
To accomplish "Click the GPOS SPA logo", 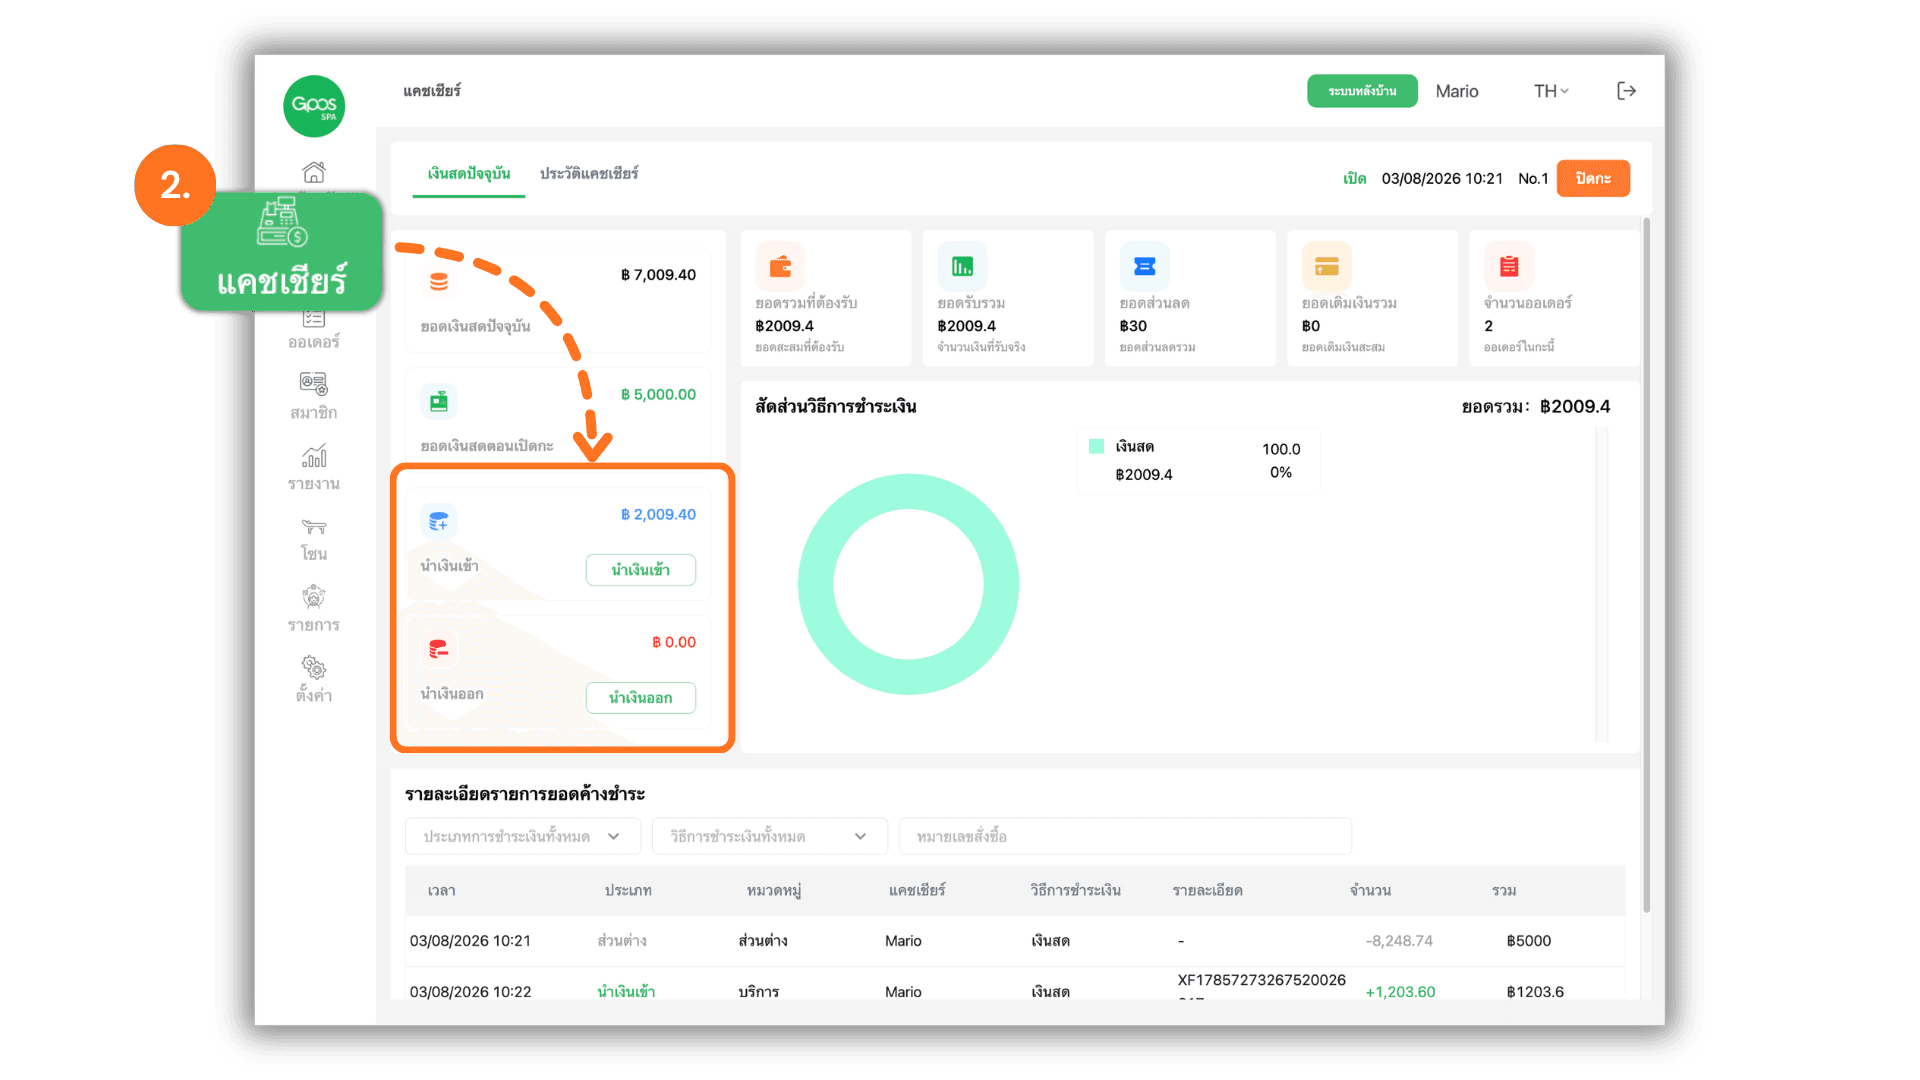I will (x=314, y=106).
